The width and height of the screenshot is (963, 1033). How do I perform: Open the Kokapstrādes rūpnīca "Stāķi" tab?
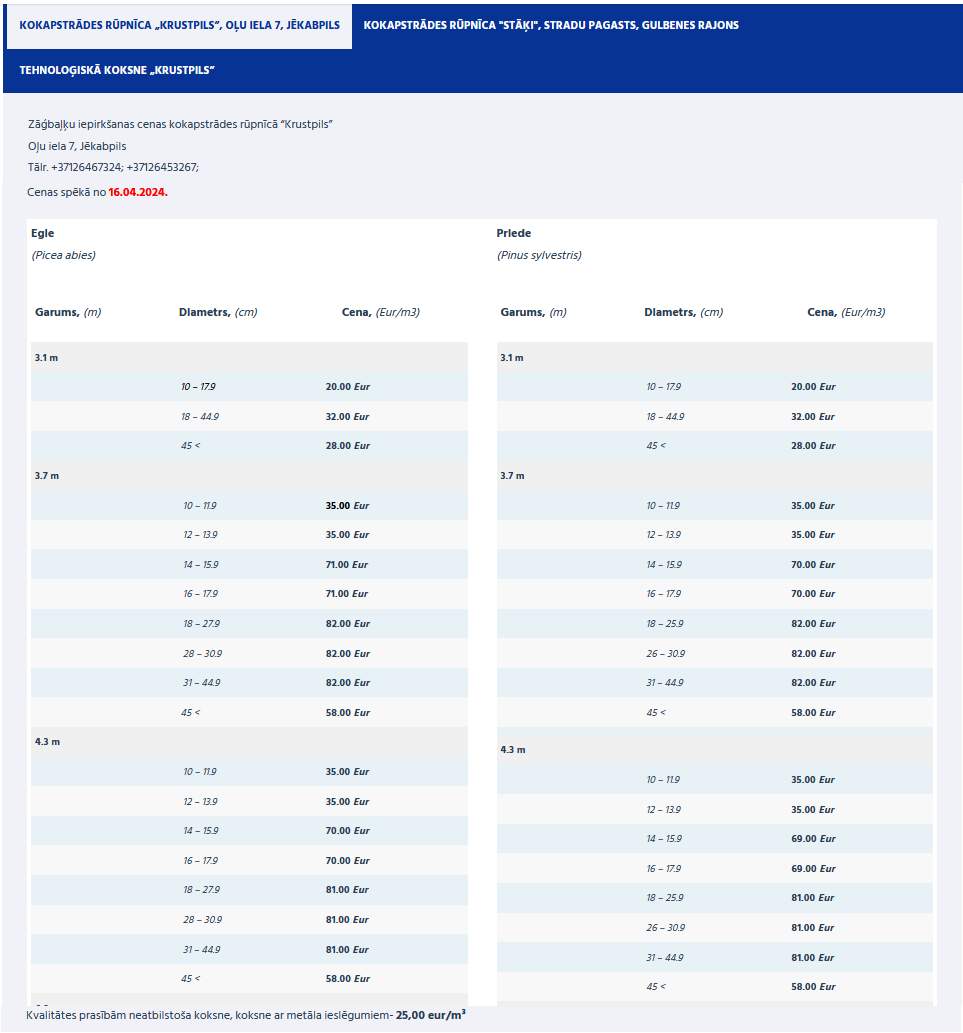coord(551,25)
